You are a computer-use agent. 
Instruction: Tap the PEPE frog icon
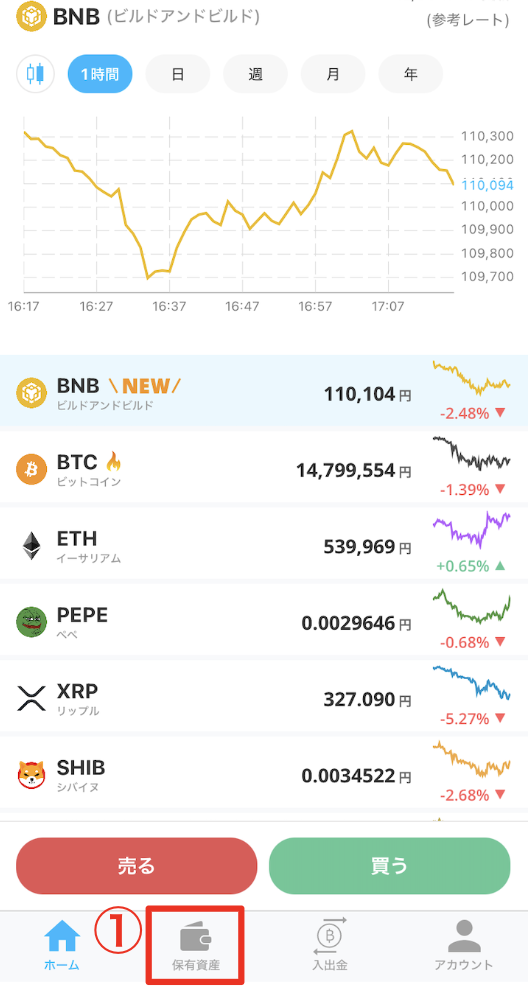(x=32, y=622)
